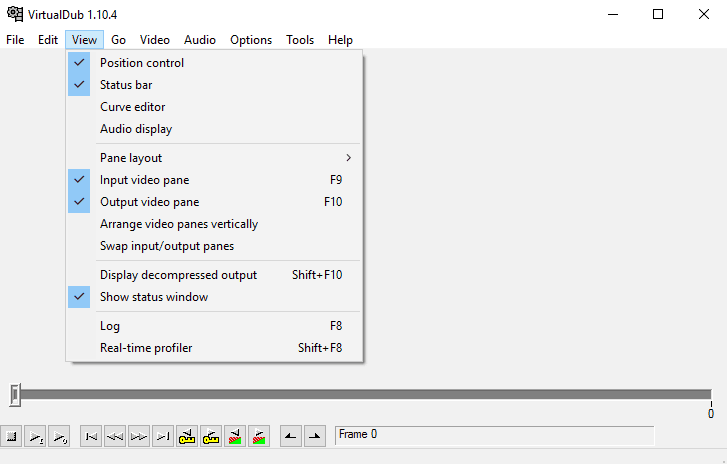The image size is (727, 464).
Task: Open the Options menu
Action: click(251, 40)
